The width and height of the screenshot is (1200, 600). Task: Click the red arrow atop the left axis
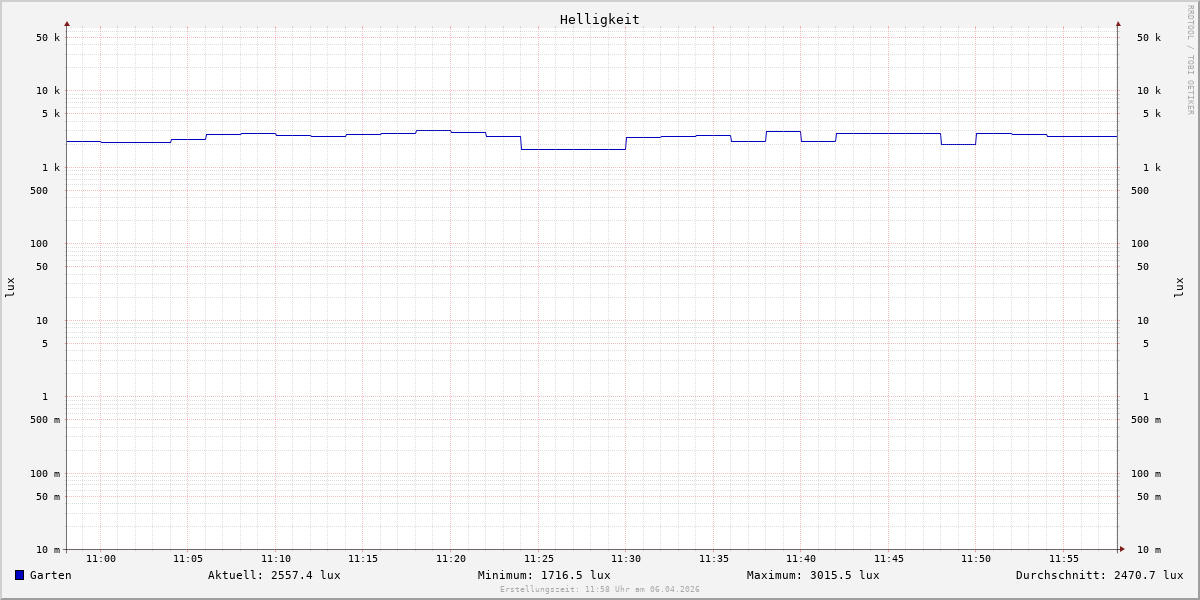tap(67, 23)
